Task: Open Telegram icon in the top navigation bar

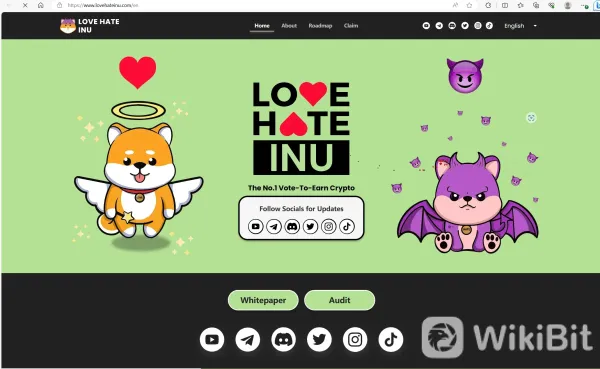Action: pos(439,26)
